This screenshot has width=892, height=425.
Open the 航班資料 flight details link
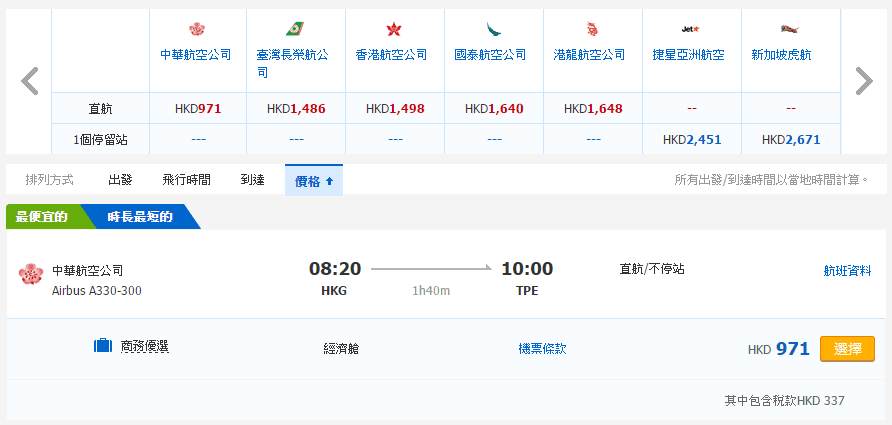pos(846,270)
